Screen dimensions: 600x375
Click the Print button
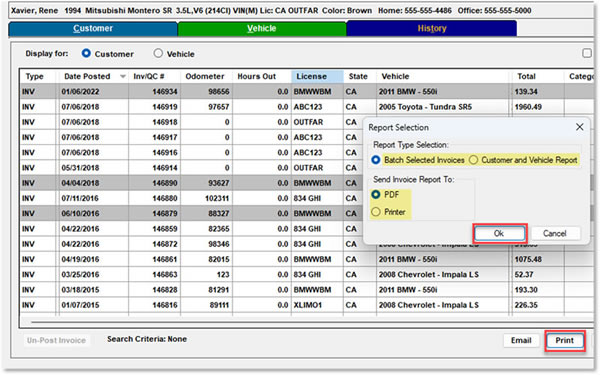(x=565, y=341)
